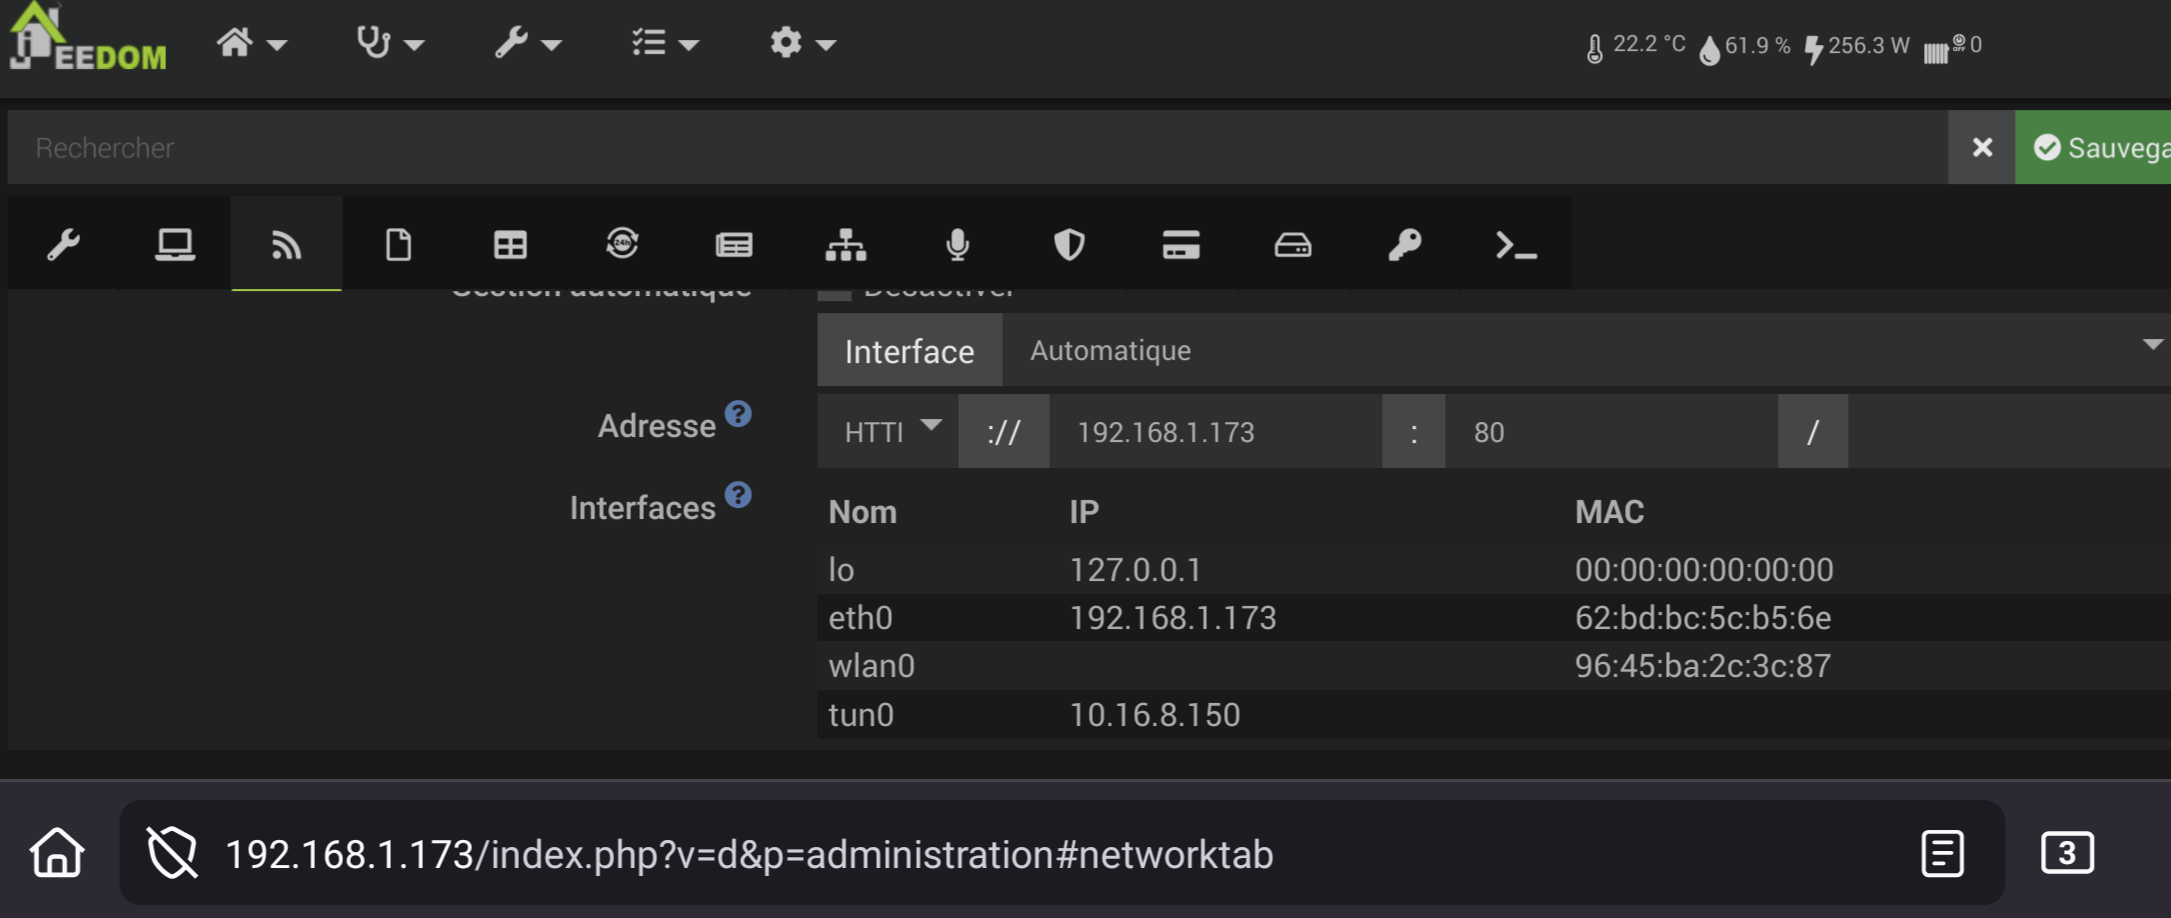Click the port 80 input field
The width and height of the screenshot is (2171, 918).
pos(1610,432)
